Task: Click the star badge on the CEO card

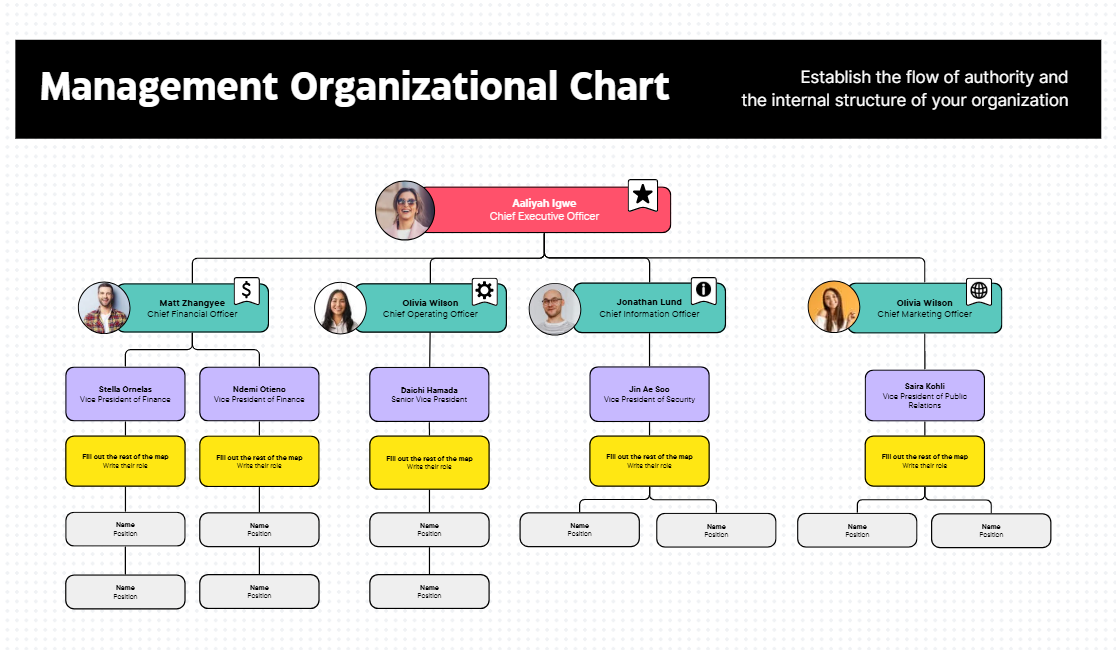Action: [643, 195]
